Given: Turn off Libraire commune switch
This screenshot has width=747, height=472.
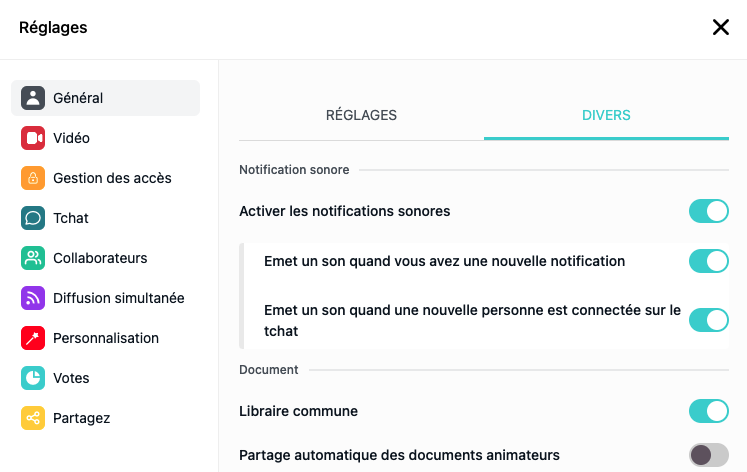Looking at the screenshot, I should point(708,411).
